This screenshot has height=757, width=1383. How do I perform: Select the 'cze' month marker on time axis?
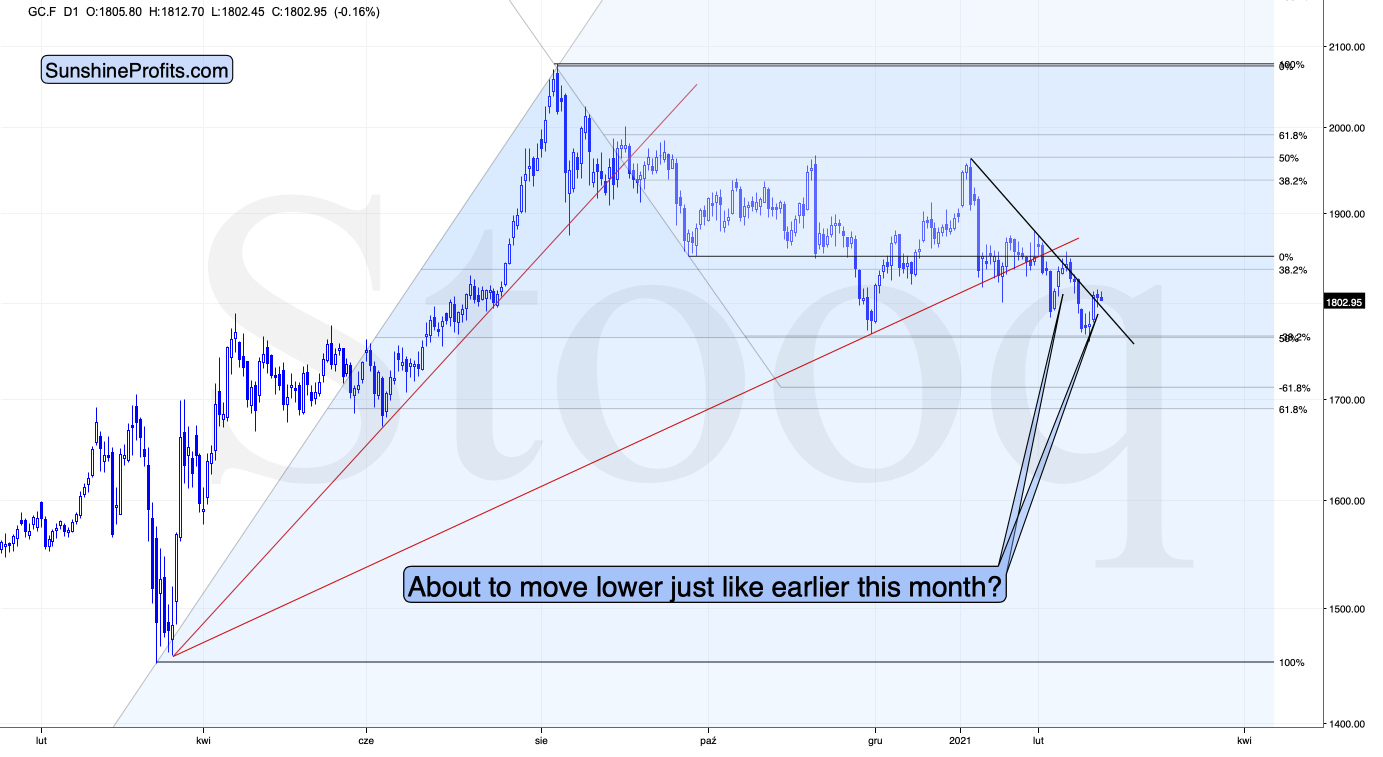coord(367,742)
